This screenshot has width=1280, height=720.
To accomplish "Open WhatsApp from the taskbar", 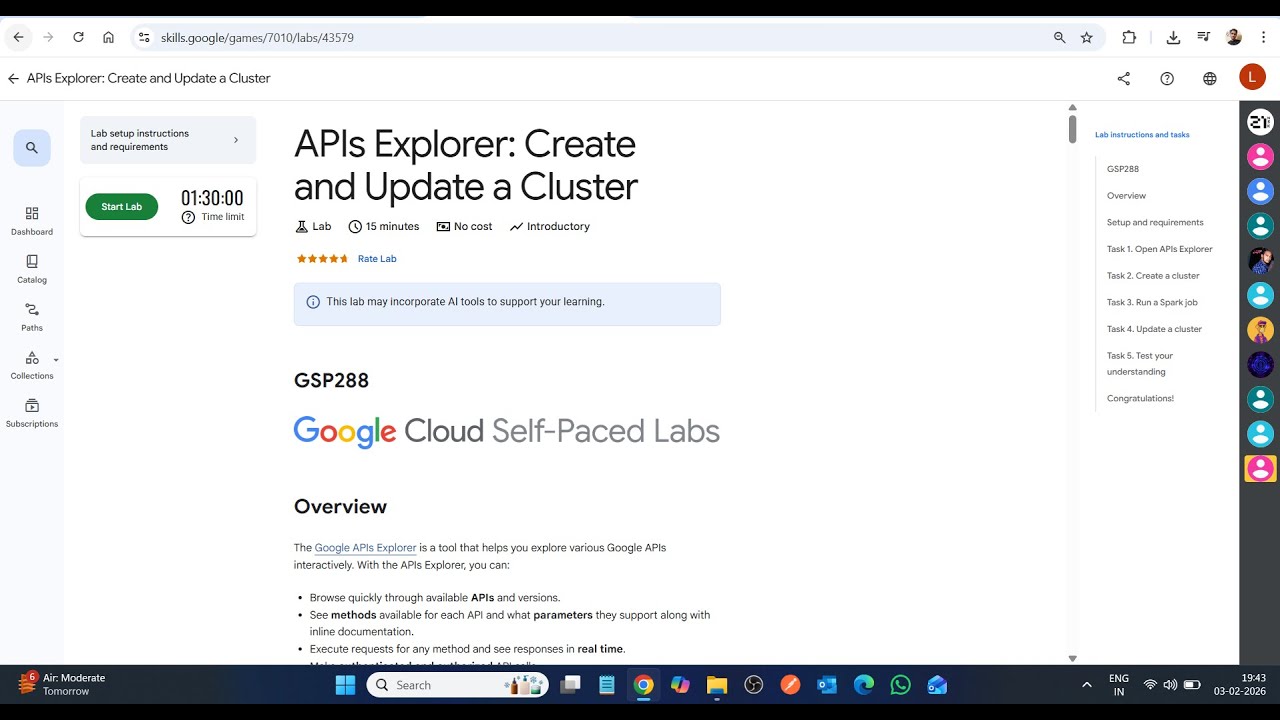I will [x=901, y=685].
